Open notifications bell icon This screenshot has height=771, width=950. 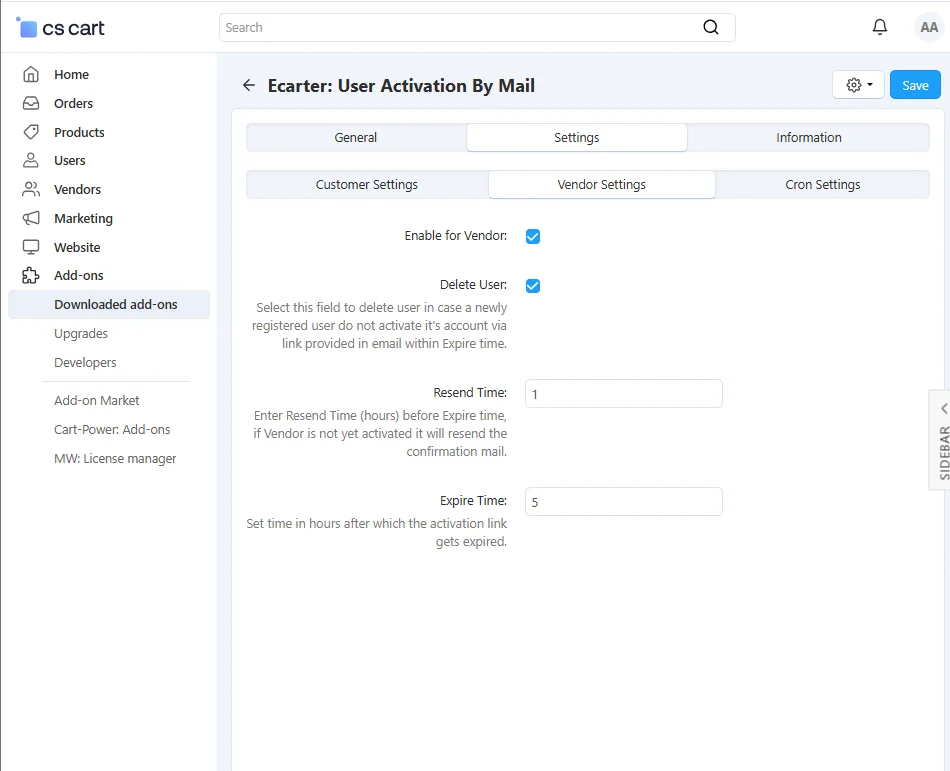(x=880, y=28)
